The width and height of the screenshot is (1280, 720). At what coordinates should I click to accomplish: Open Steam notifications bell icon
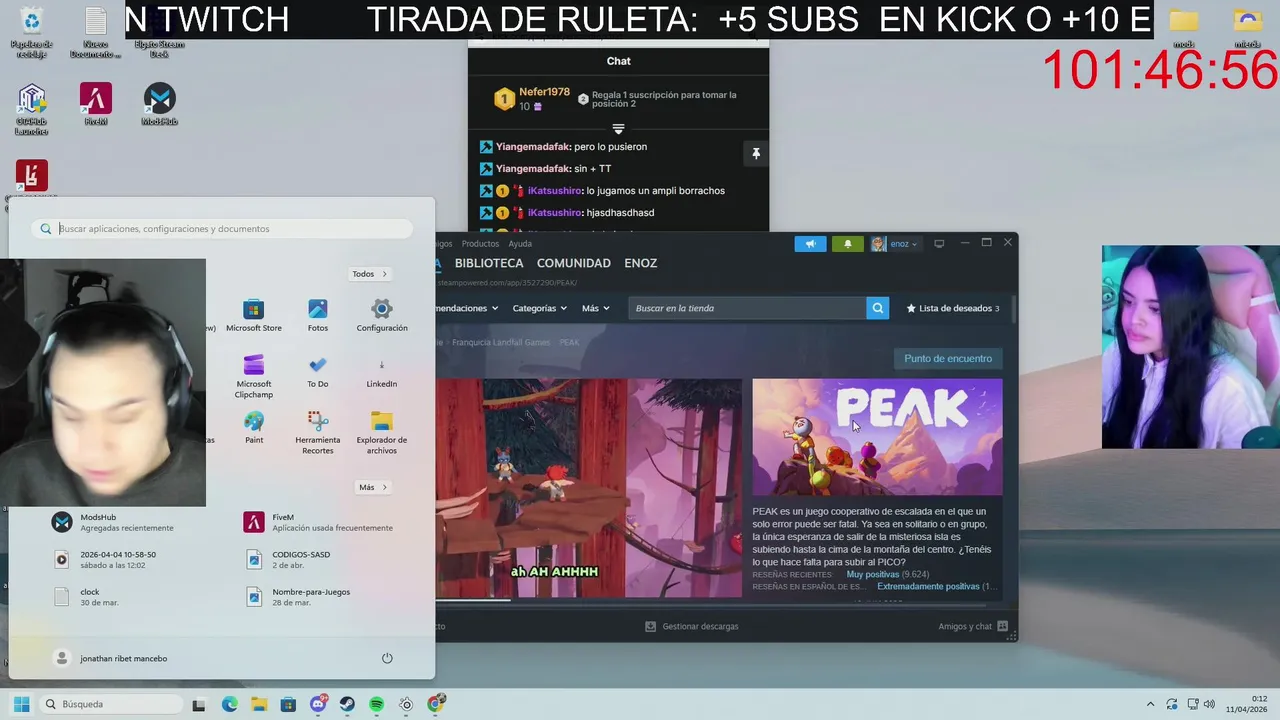(x=847, y=244)
